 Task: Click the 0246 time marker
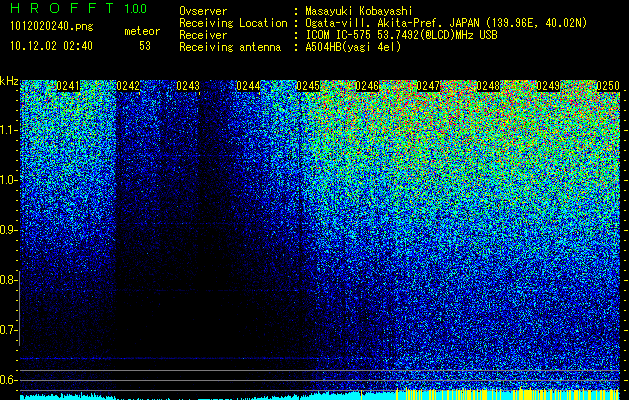tap(368, 86)
